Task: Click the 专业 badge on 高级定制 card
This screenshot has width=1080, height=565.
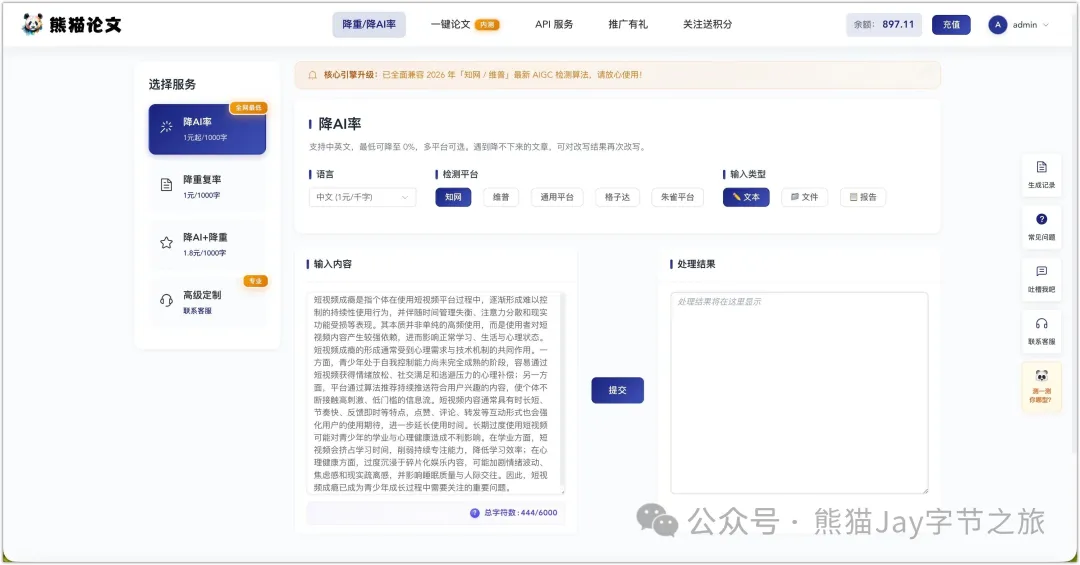Action: (255, 281)
